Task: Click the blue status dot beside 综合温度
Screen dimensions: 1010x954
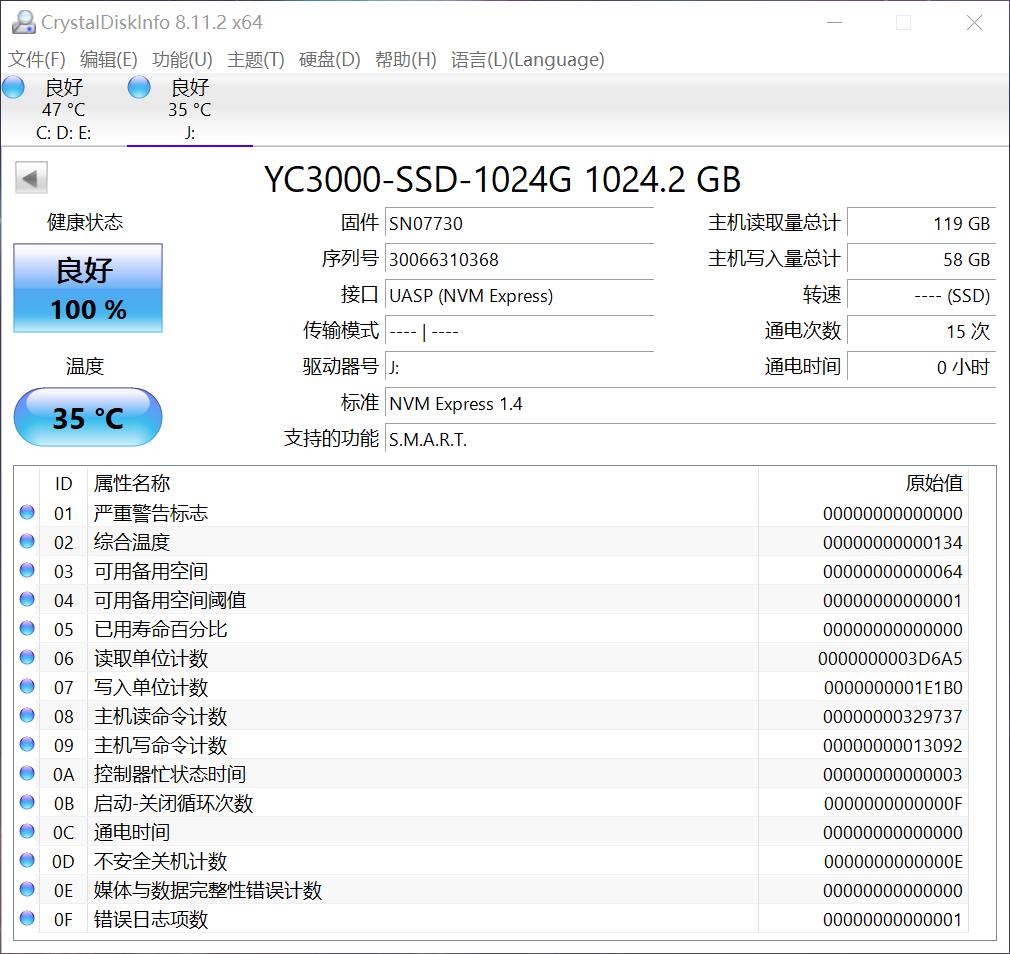Action: pos(26,541)
